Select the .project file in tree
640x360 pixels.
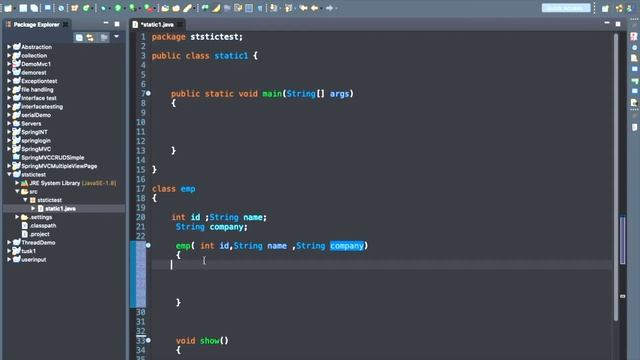pyautogui.click(x=40, y=234)
